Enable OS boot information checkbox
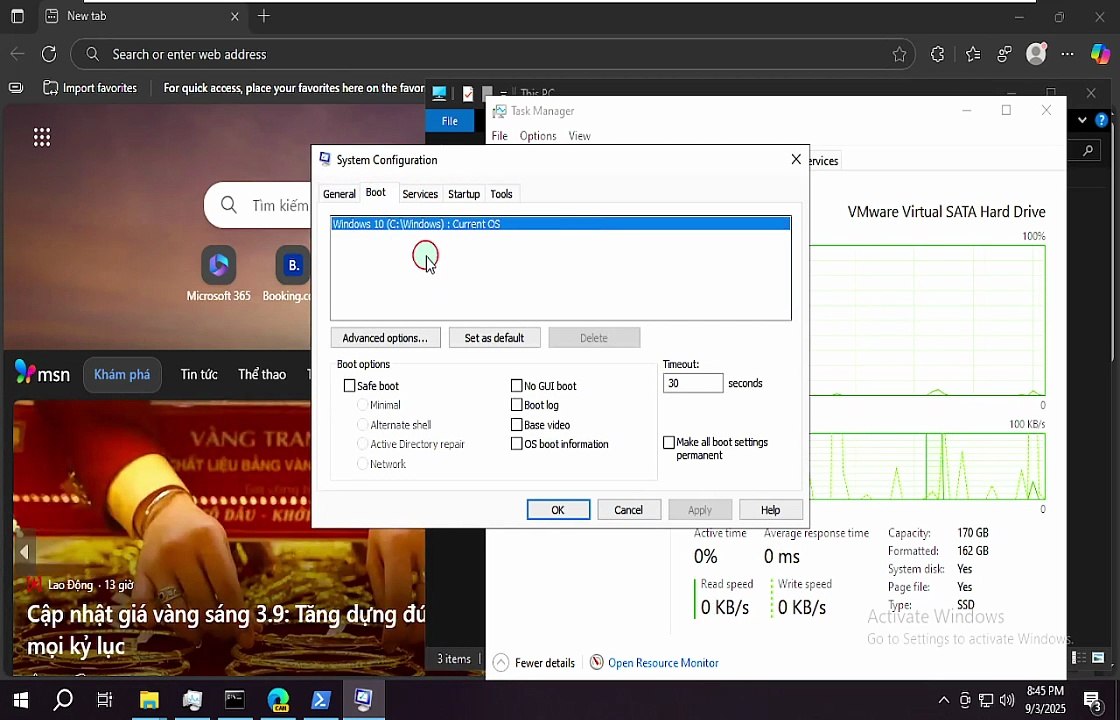The width and height of the screenshot is (1120, 720). coord(516,444)
